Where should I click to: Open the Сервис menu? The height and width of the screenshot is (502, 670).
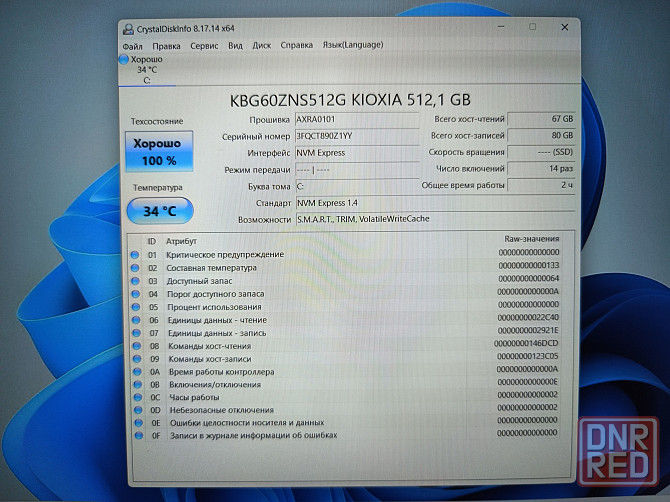204,46
